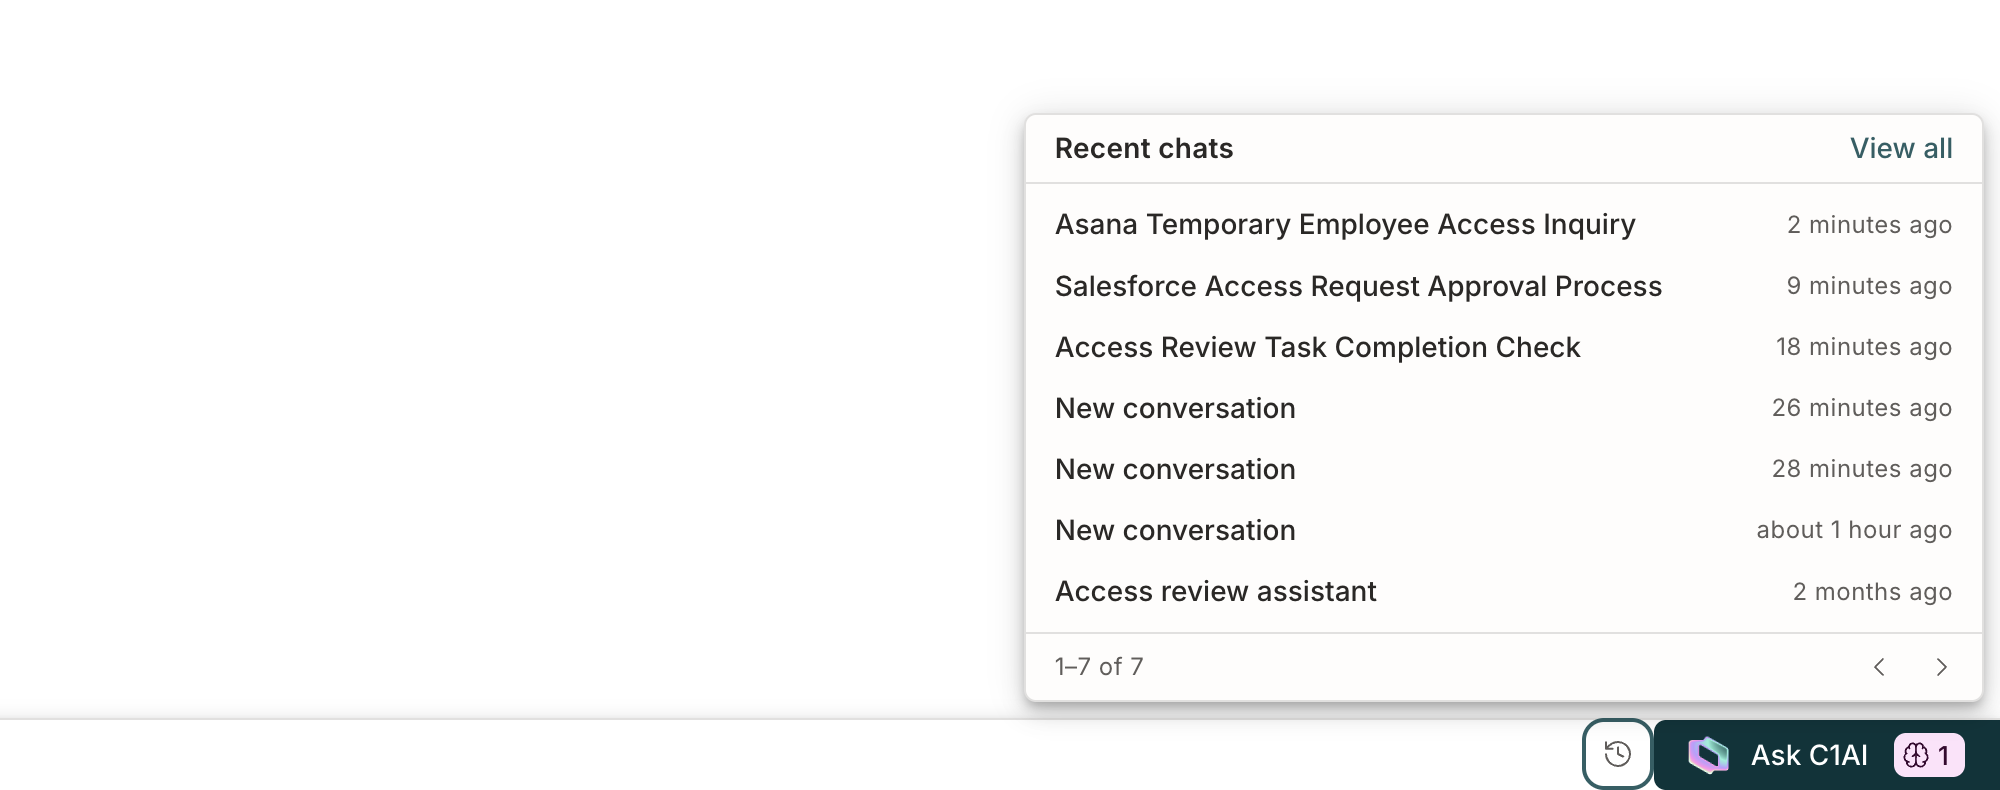Click the 18 minutes ago timestamp
This screenshot has height=790, width=2000.
(x=1864, y=347)
